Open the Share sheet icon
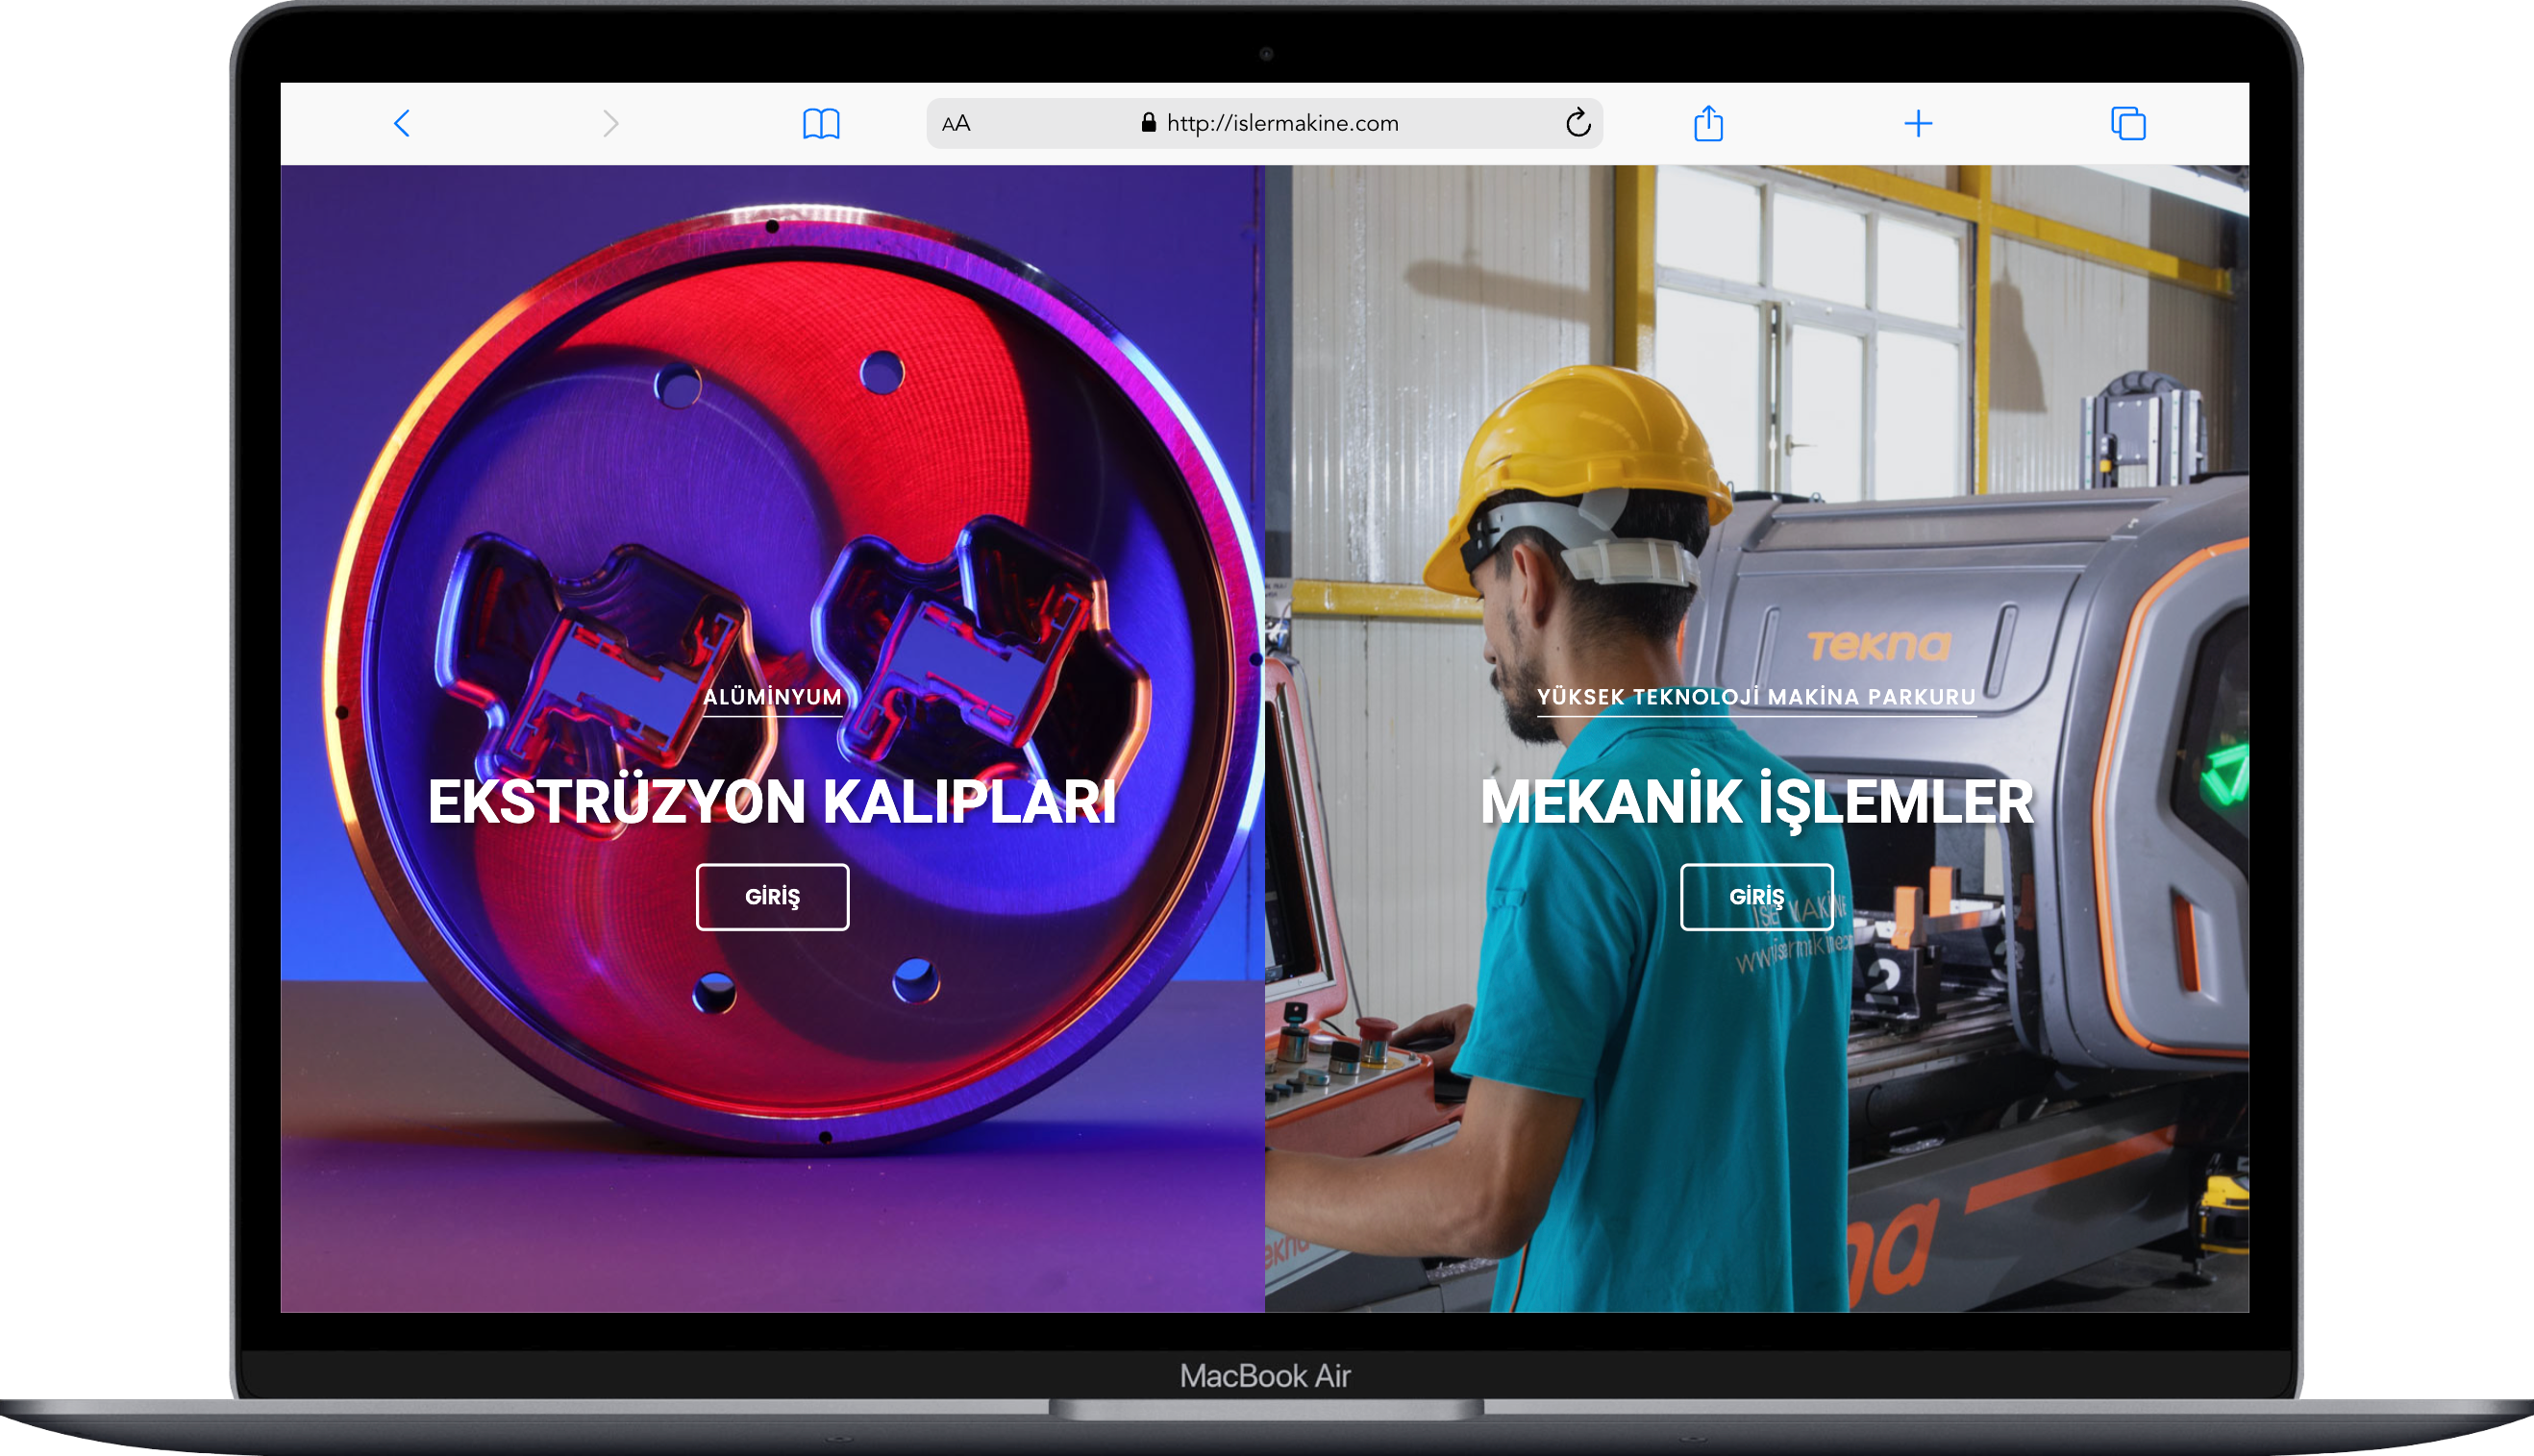Image resolution: width=2534 pixels, height=1456 pixels. [x=1708, y=124]
